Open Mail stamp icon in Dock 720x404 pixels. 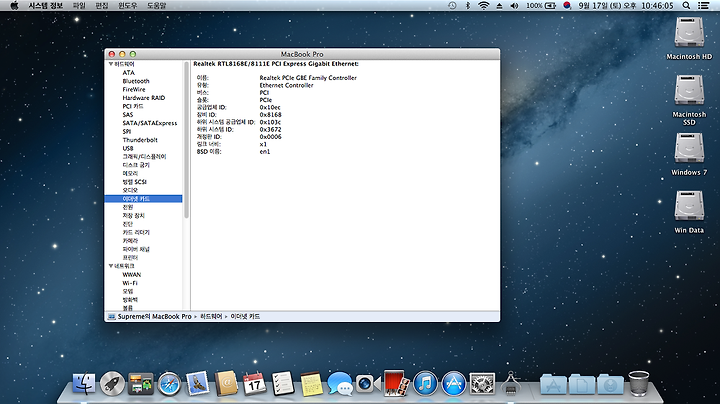click(x=198, y=384)
